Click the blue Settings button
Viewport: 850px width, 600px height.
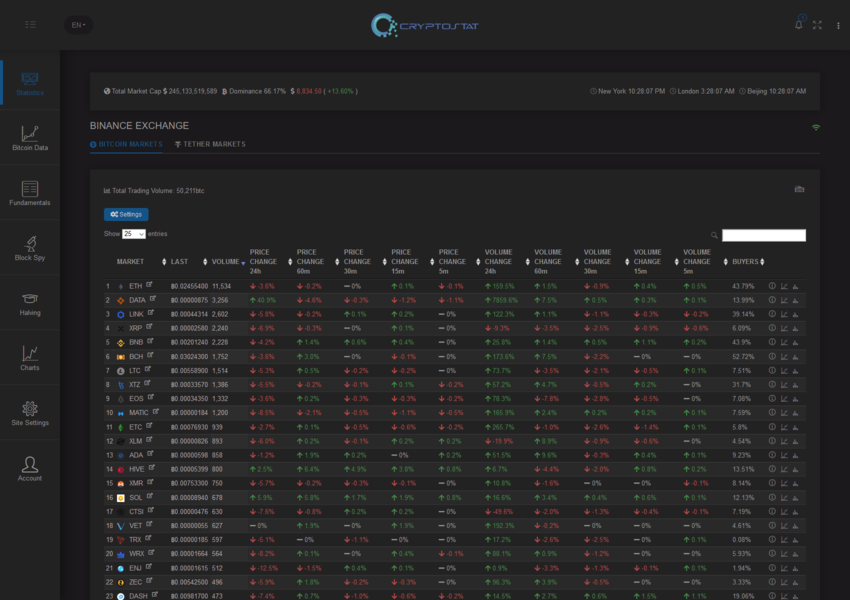point(126,214)
